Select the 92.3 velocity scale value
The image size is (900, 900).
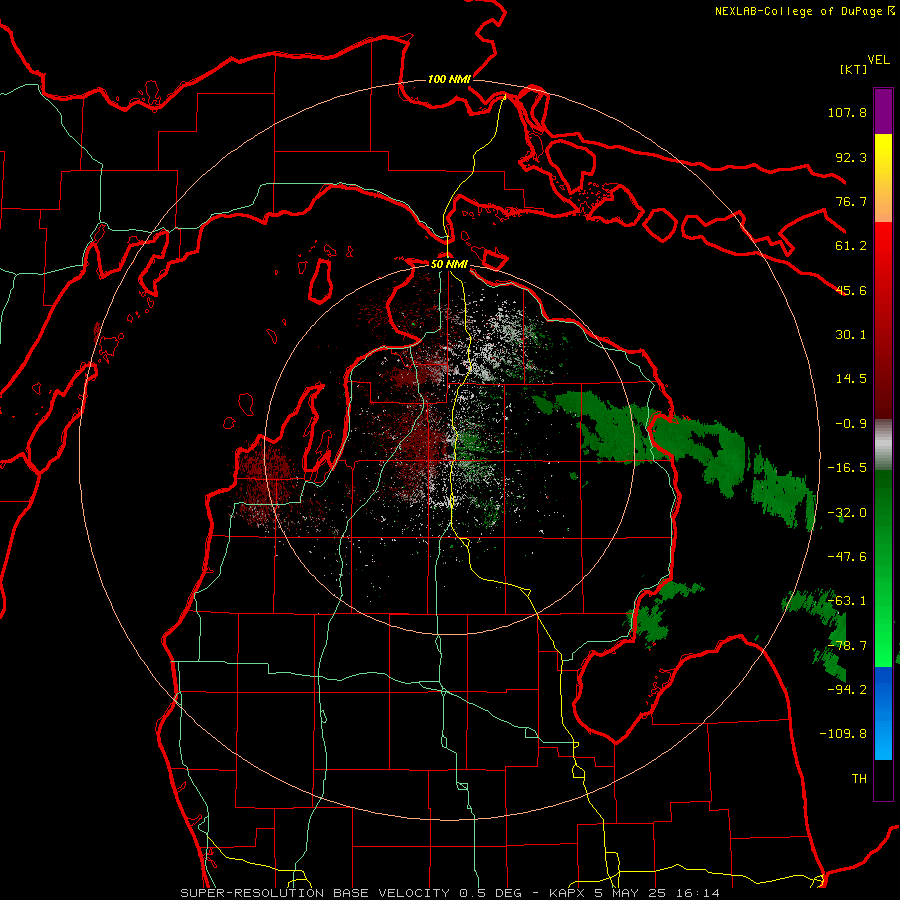tap(851, 157)
